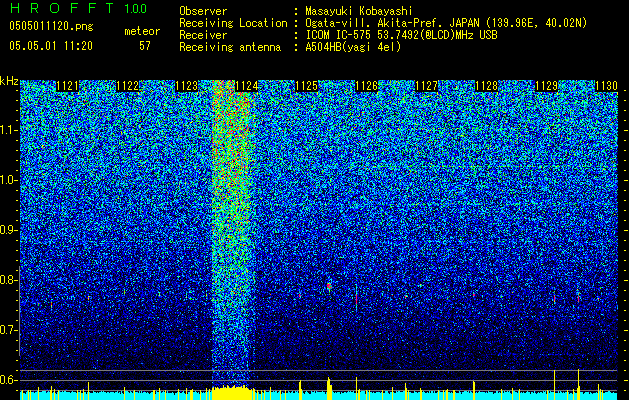Viewport: 629px width, 400px height.
Task: Select the date stamp 05.05.01 11:20
Action: click(51, 46)
